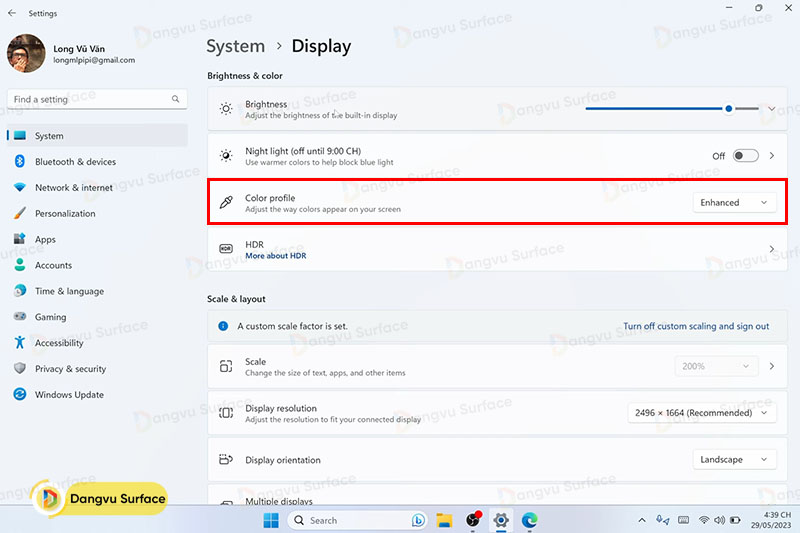Click the Bluetooth & devices sidebar icon
Image resolution: width=800 pixels, height=533 pixels.
(x=19, y=162)
